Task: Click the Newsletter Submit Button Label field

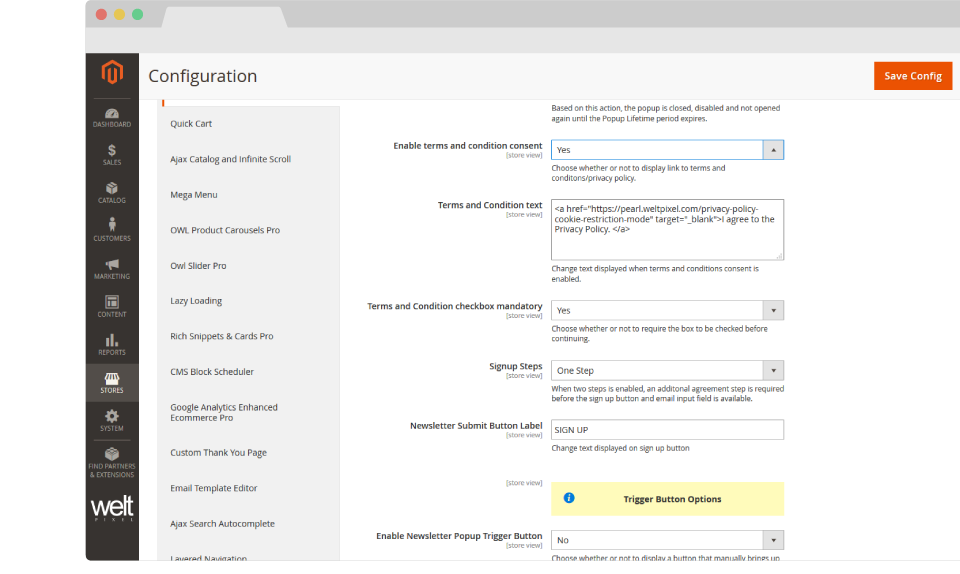Action: tap(667, 430)
